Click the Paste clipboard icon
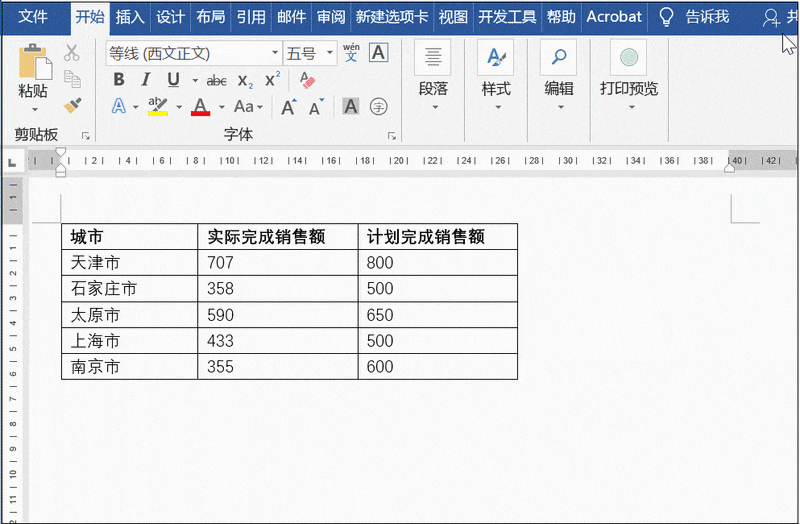The height and width of the screenshot is (524, 800). click(x=35, y=62)
